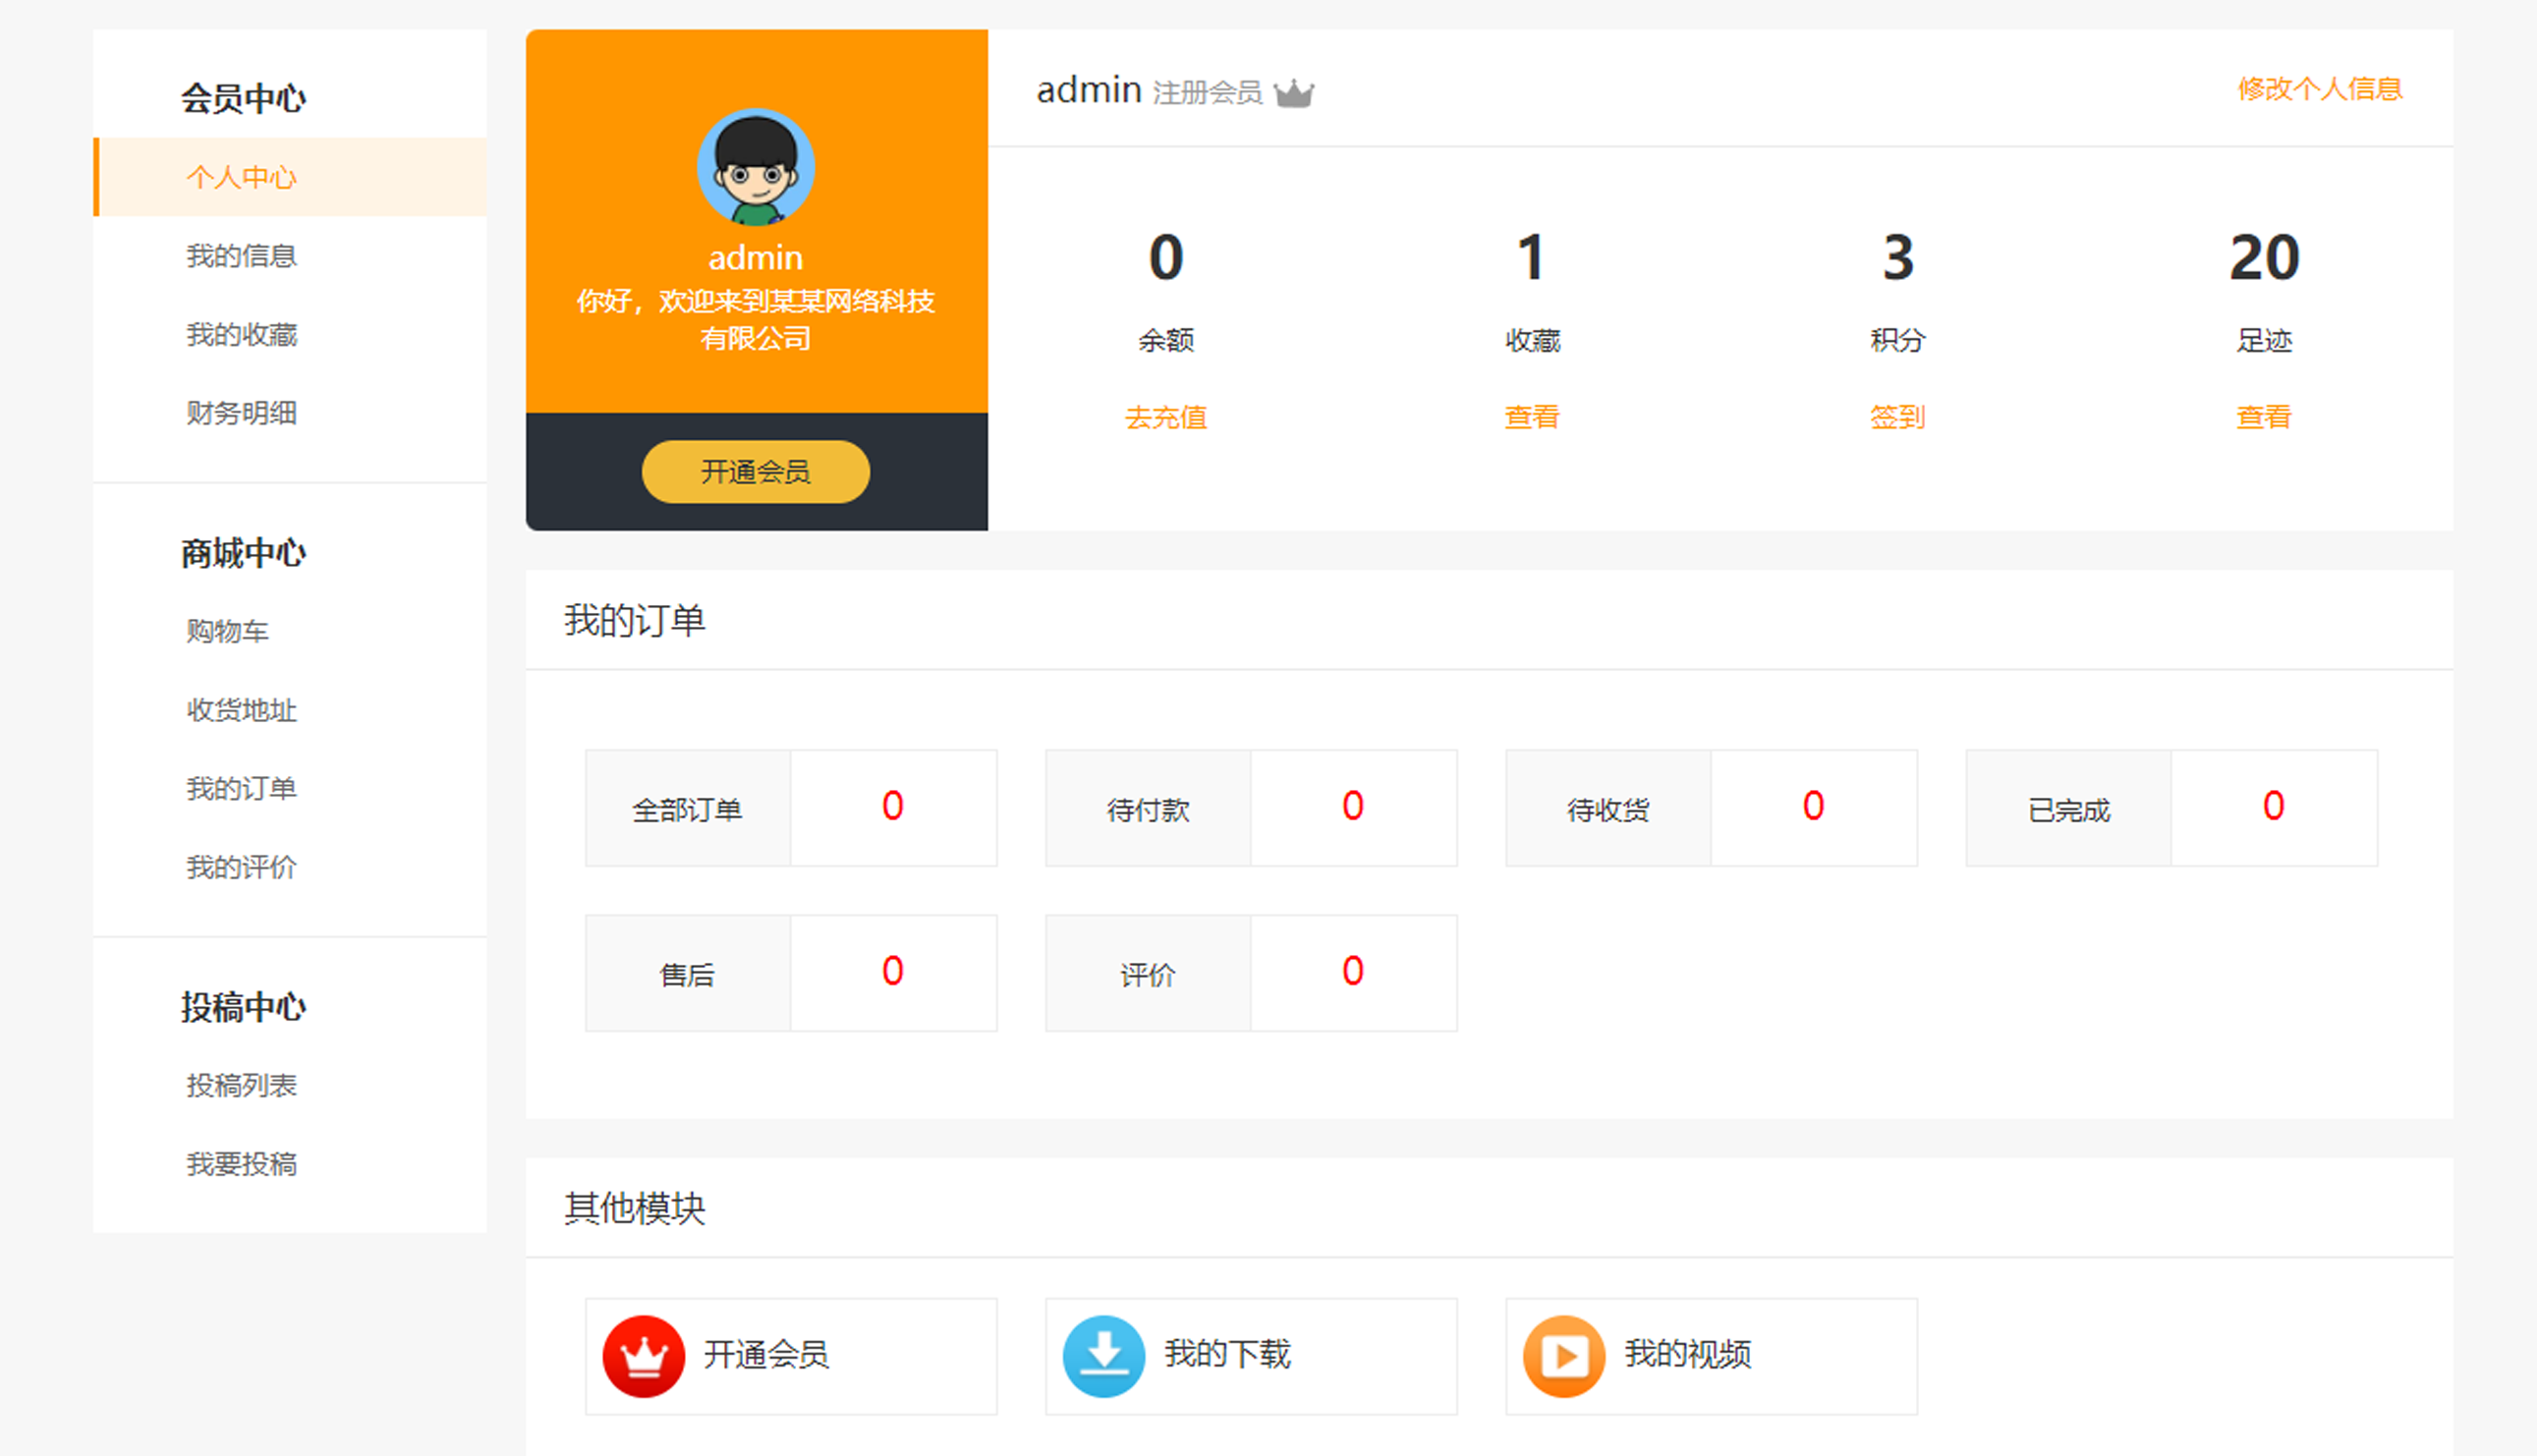2537x1456 pixels.
Task: Click the 投稿中心 sidebar heading
Action: click(x=243, y=1007)
